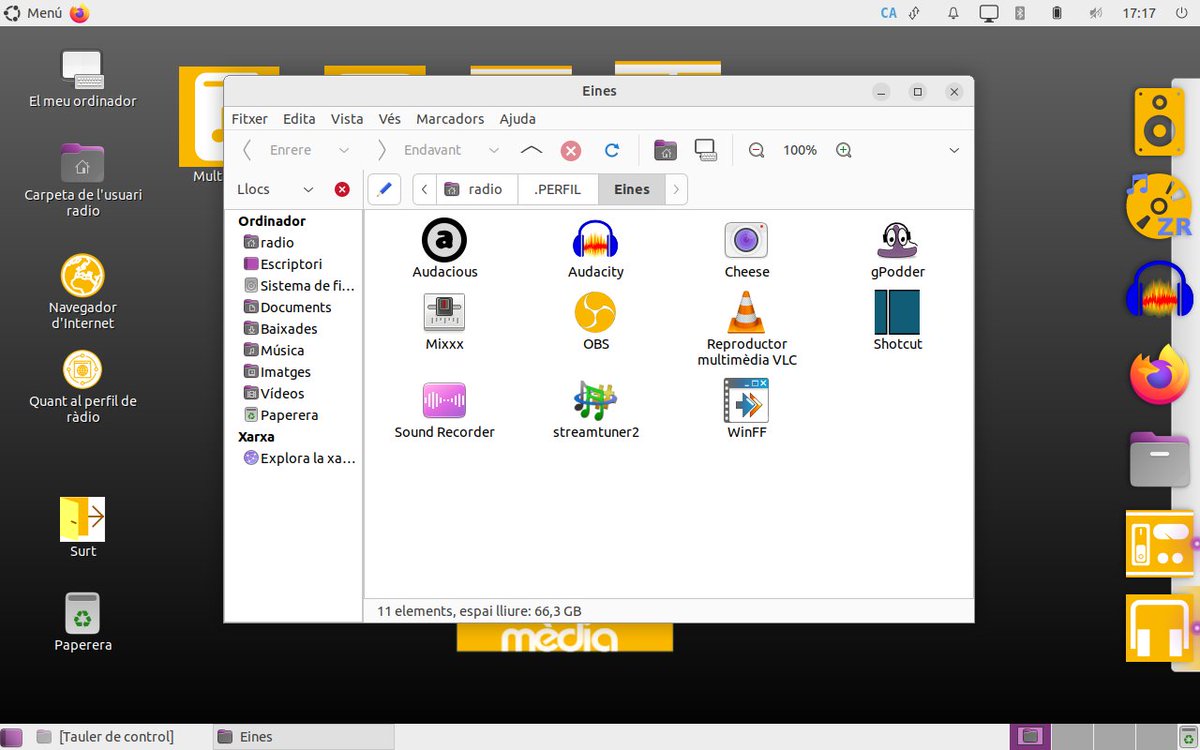1200x750 pixels.
Task: Open the file manager in the right dock
Action: (x=1160, y=459)
